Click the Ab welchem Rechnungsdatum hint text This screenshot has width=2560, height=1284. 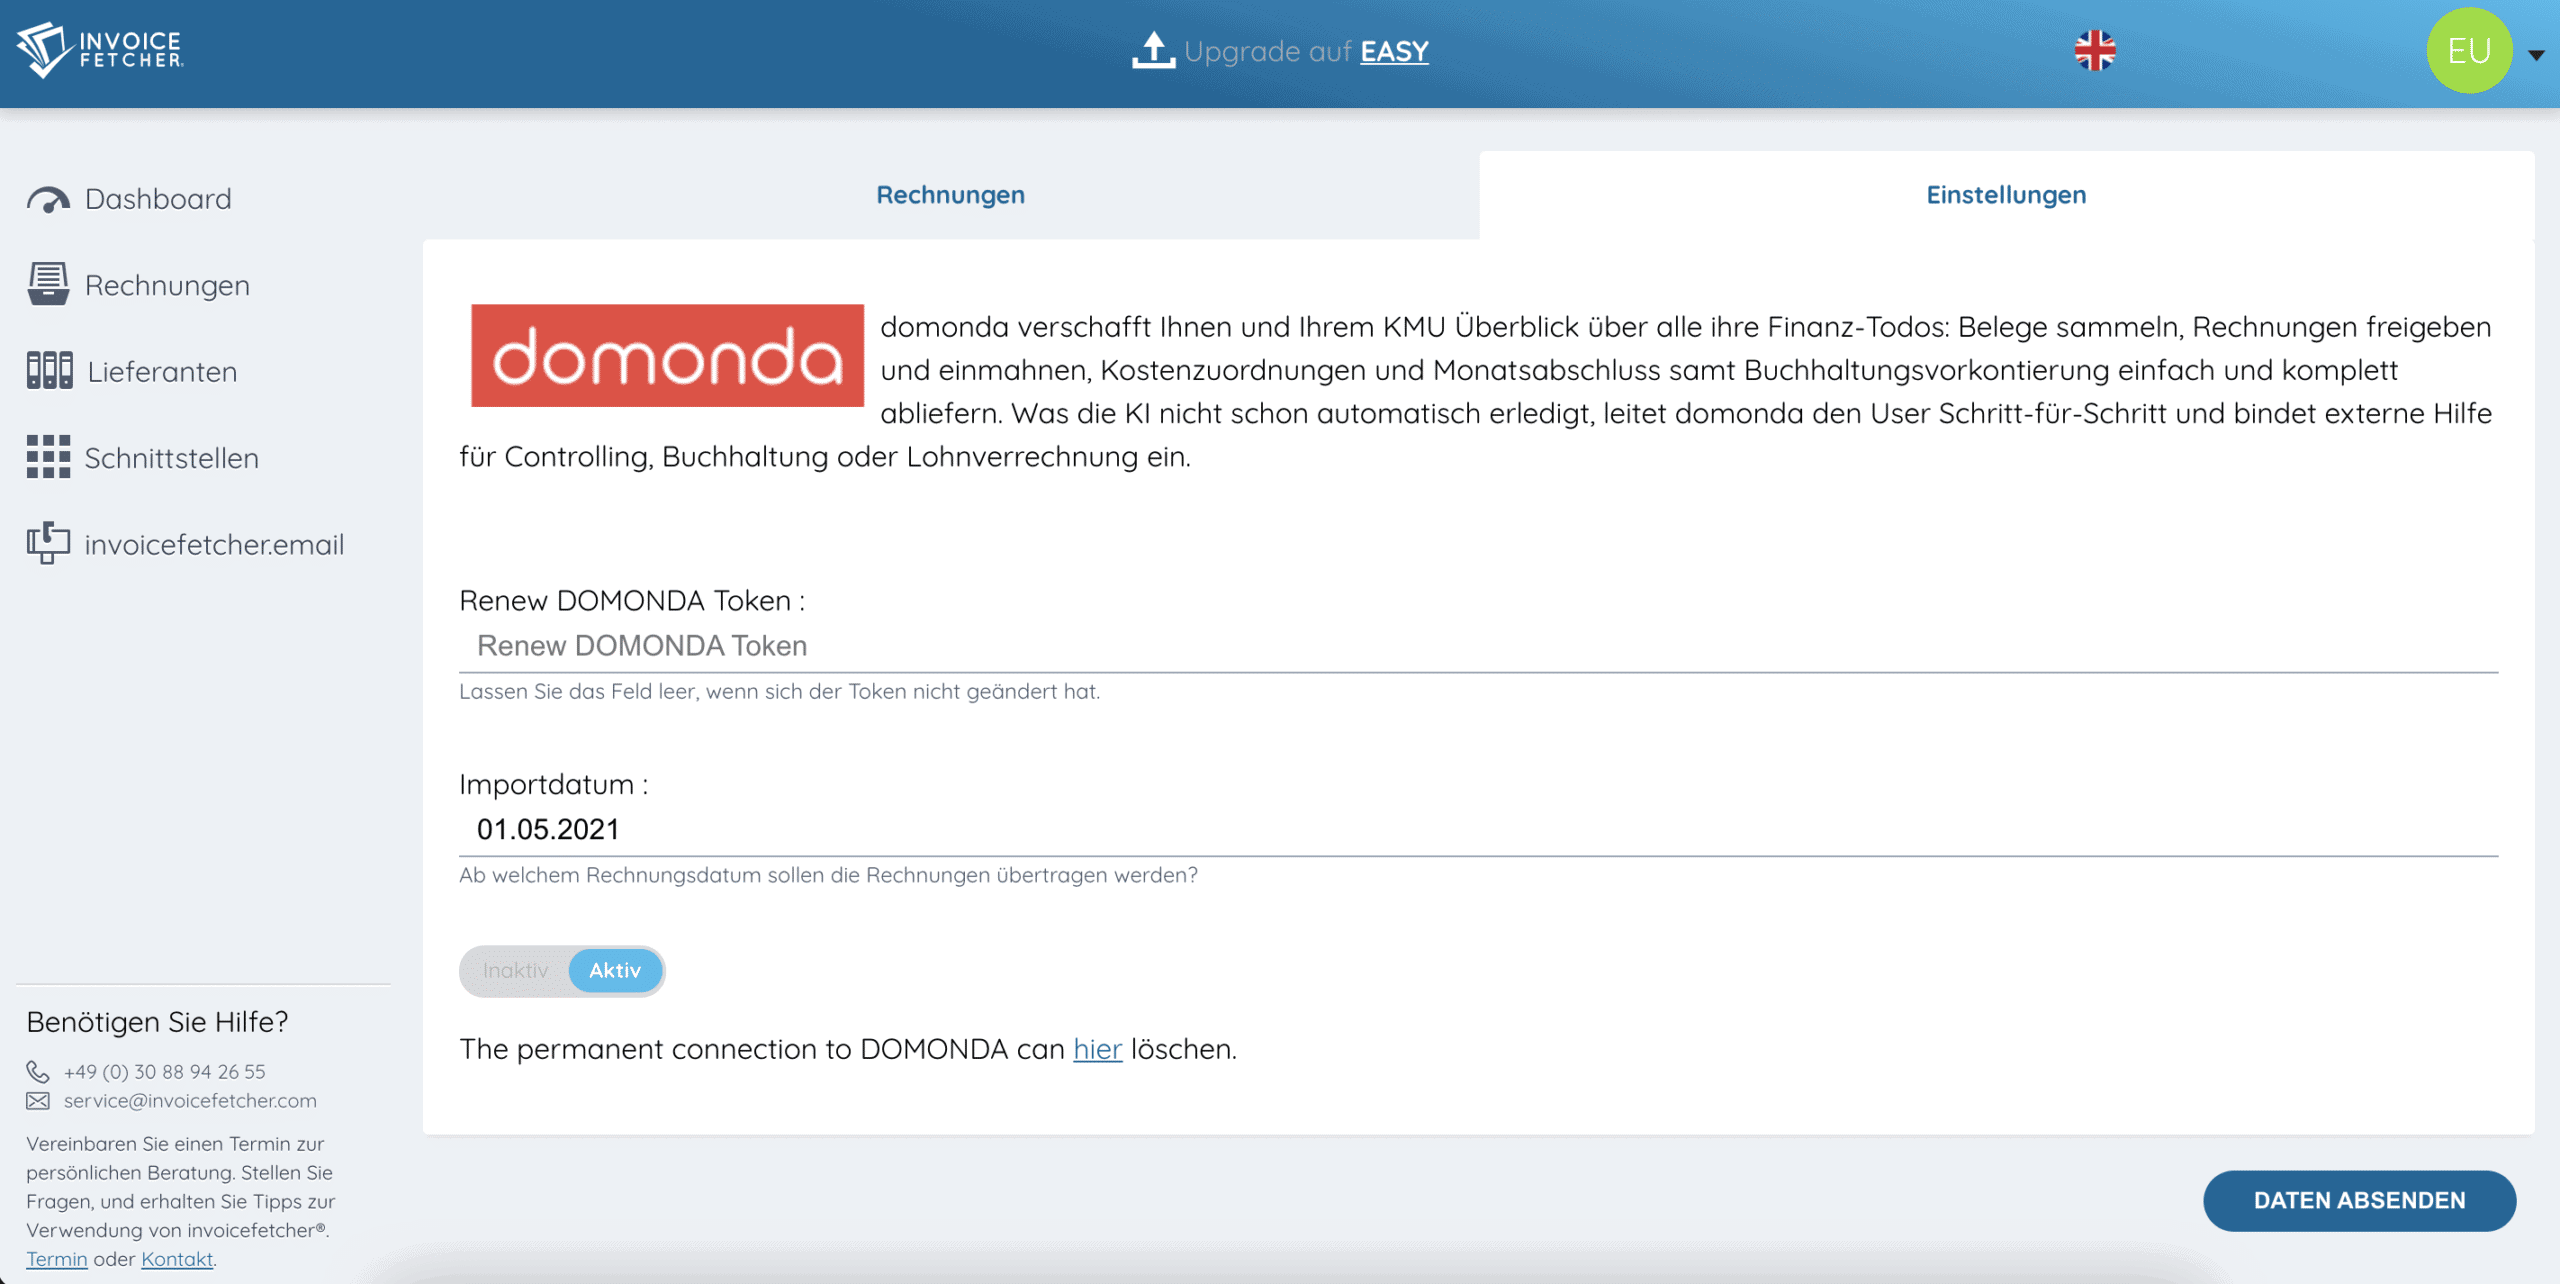(828, 876)
